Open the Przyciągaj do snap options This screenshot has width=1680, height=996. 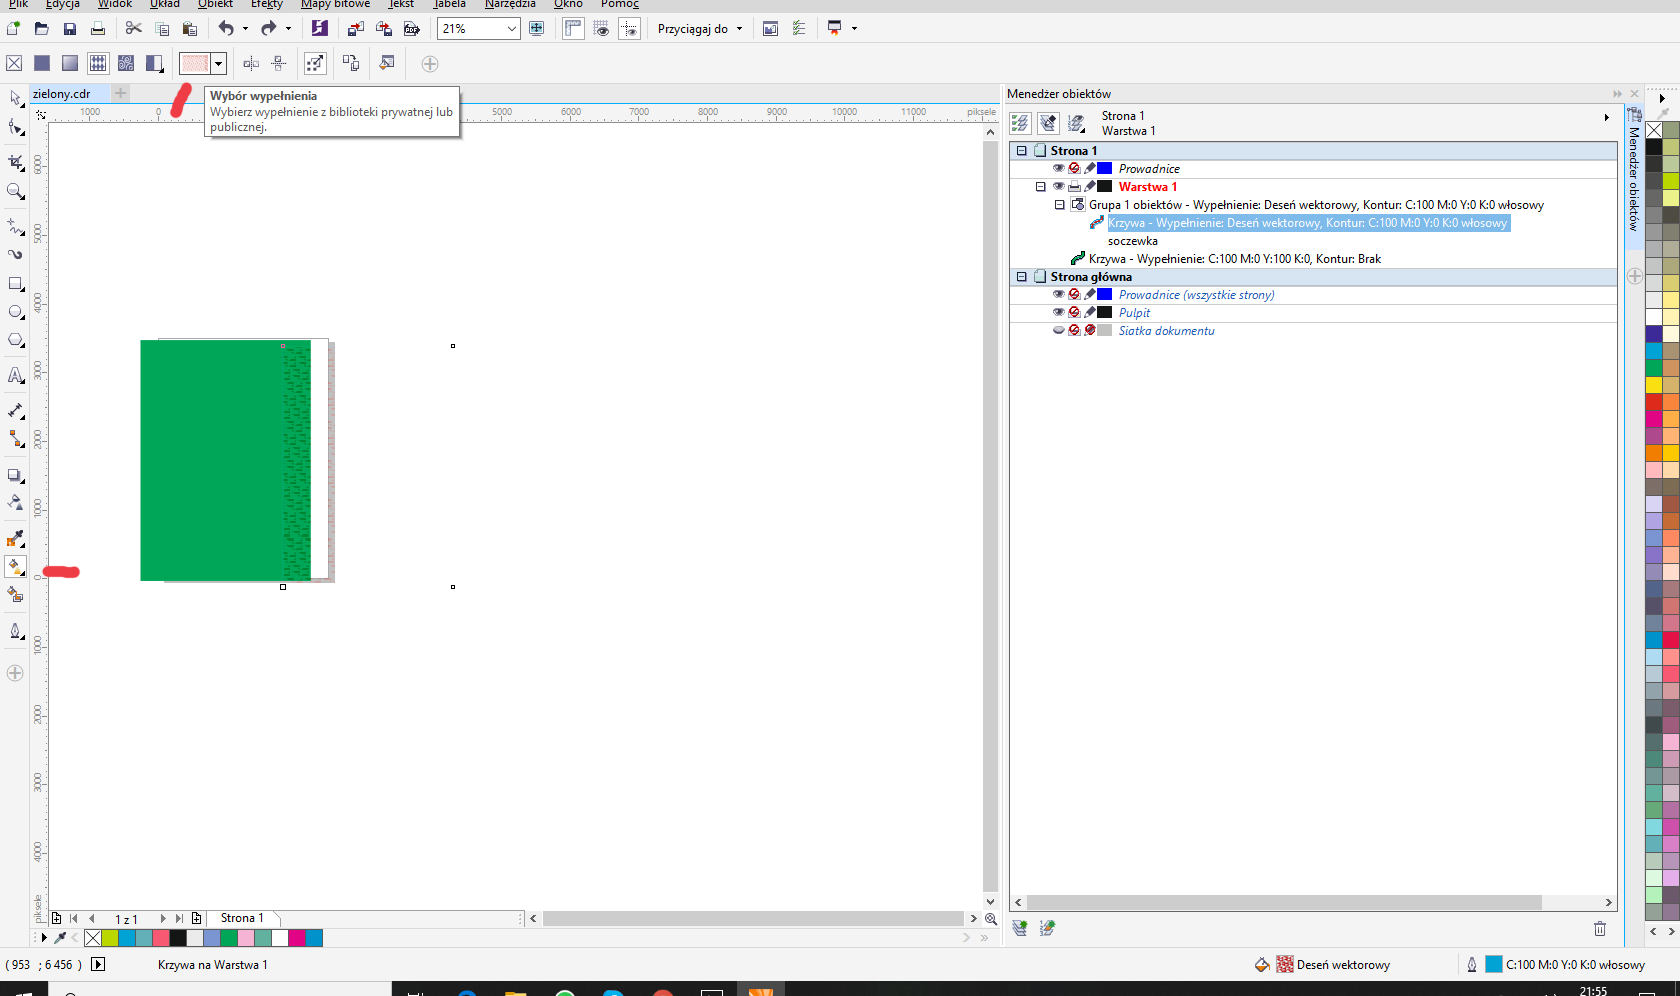[699, 29]
